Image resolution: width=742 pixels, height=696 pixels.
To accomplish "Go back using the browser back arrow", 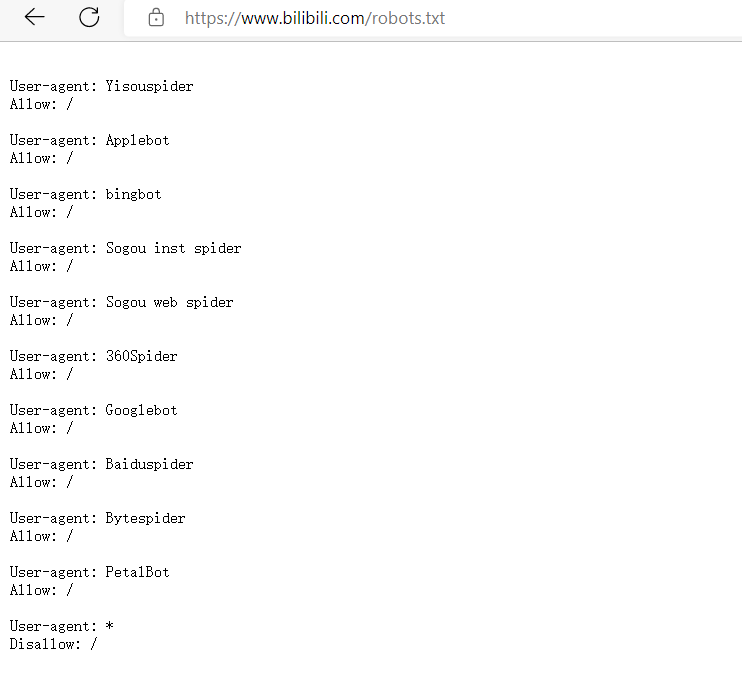I will (x=35, y=18).
